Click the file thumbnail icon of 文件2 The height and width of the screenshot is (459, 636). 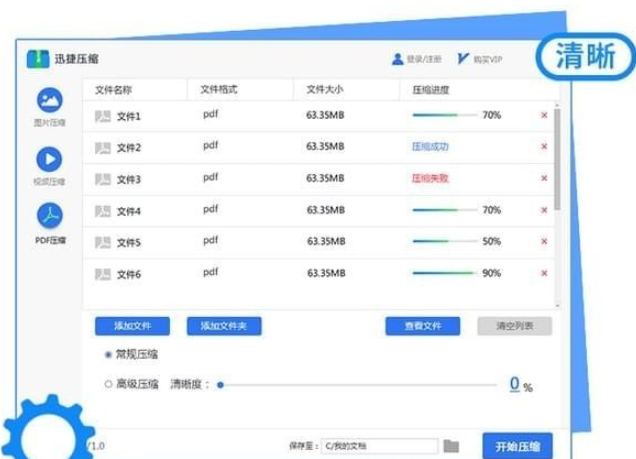pos(103,148)
